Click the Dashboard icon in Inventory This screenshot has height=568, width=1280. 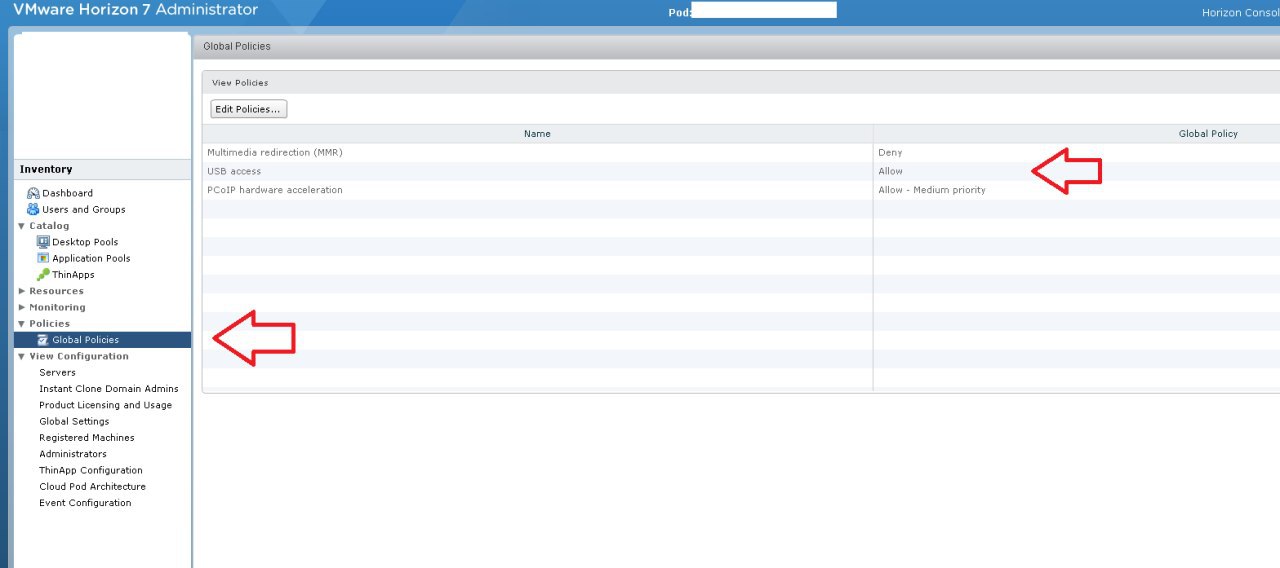tap(33, 193)
